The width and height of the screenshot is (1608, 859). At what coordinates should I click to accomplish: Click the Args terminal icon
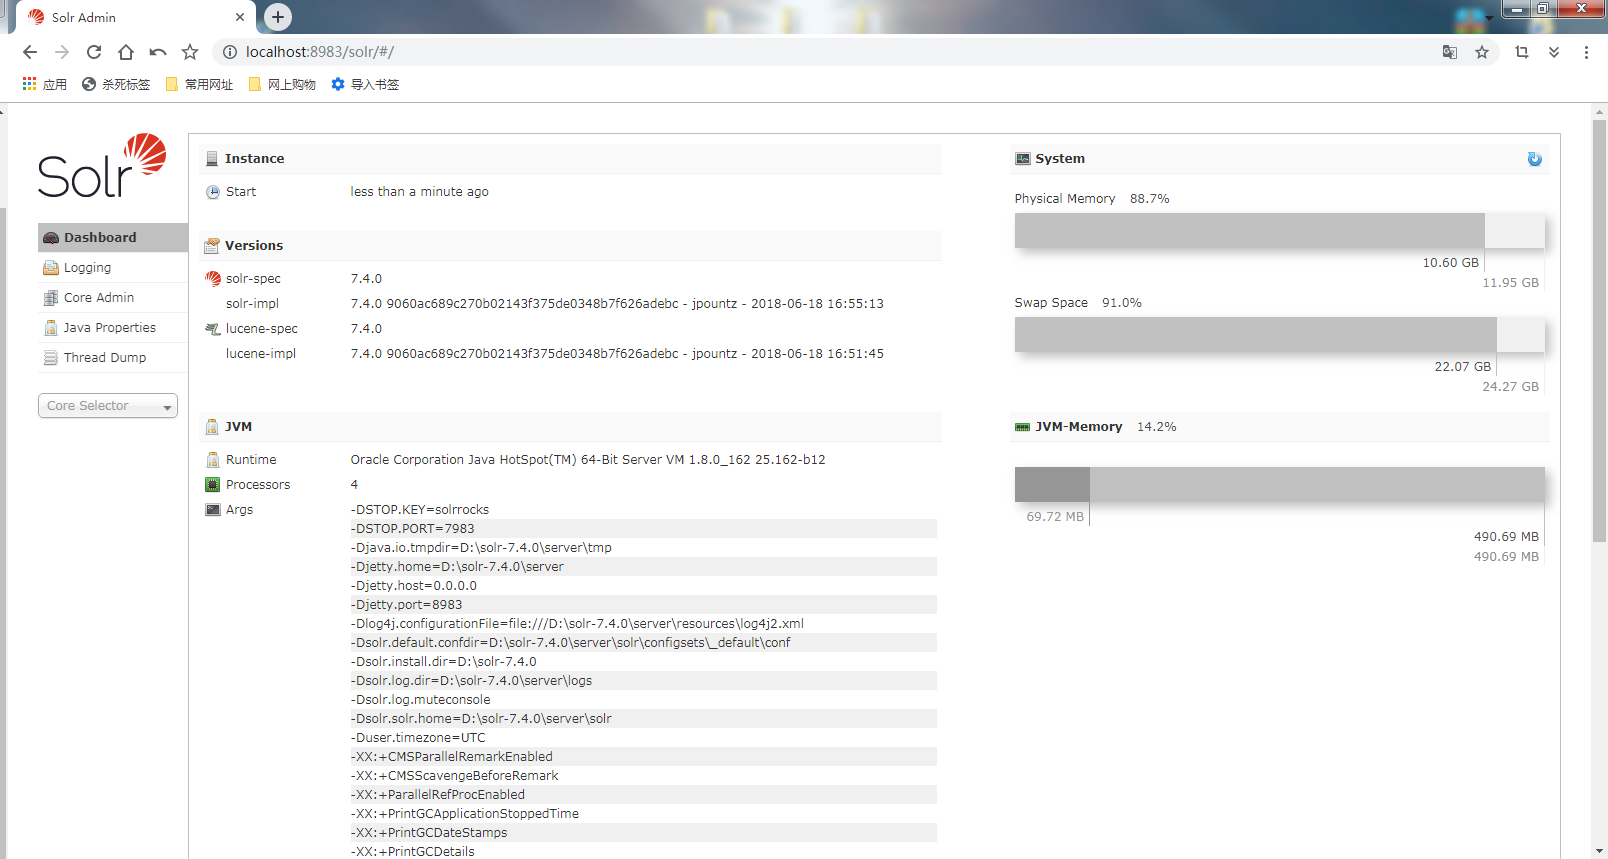tap(213, 510)
